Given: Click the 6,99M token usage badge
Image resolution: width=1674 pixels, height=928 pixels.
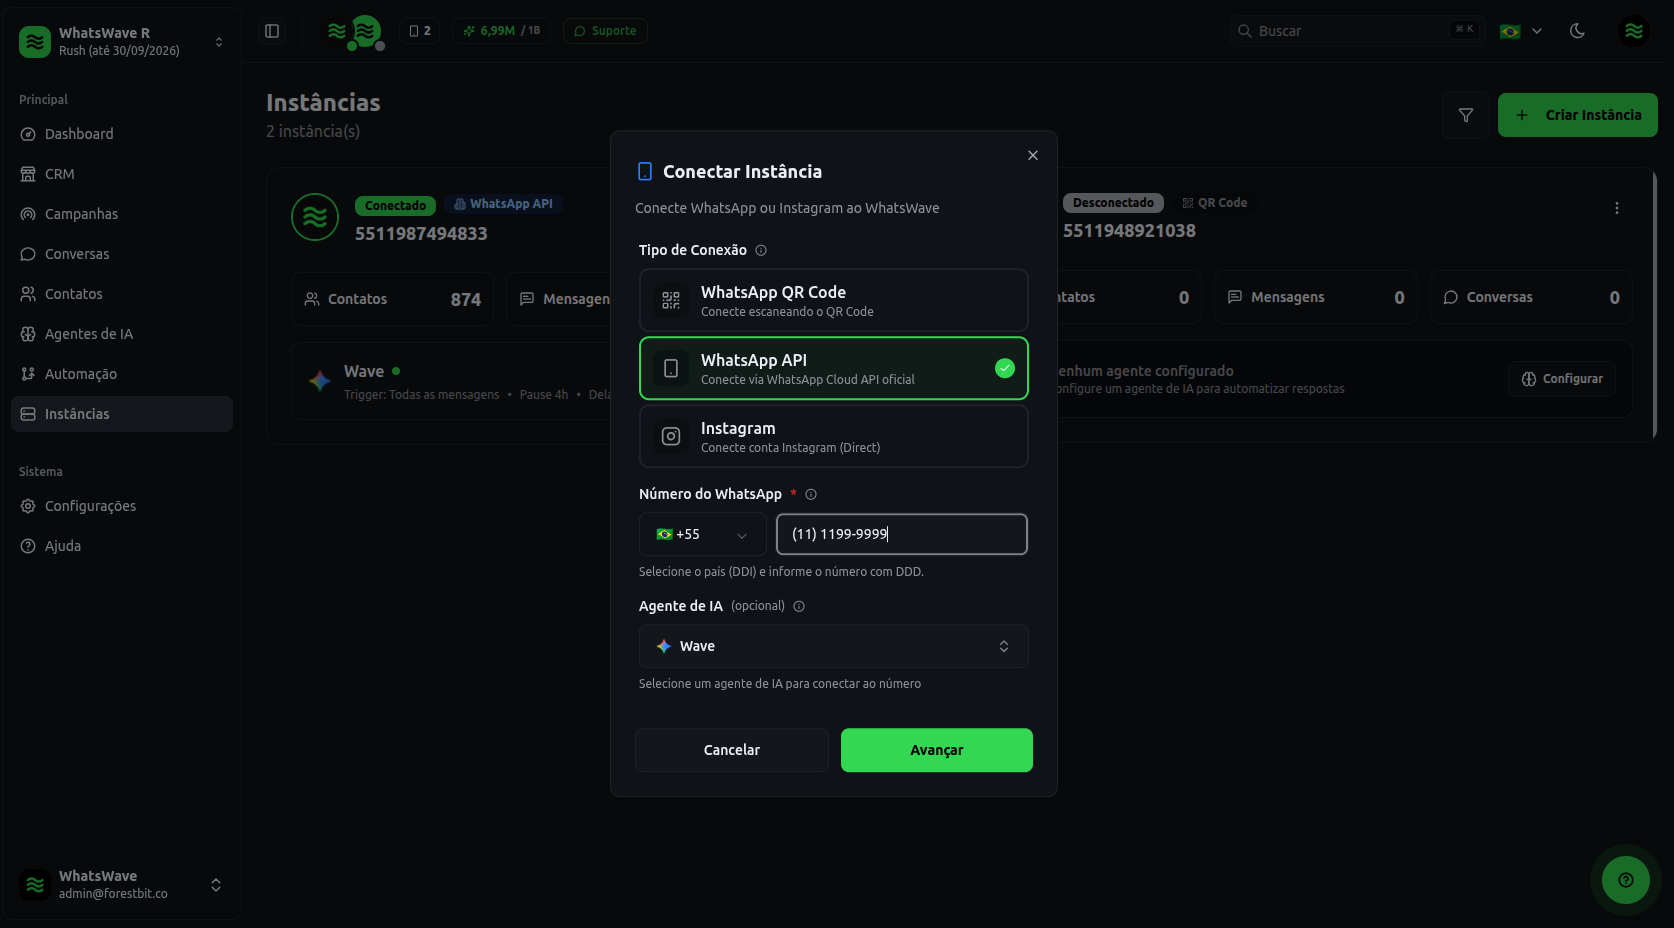Looking at the screenshot, I should click(501, 31).
